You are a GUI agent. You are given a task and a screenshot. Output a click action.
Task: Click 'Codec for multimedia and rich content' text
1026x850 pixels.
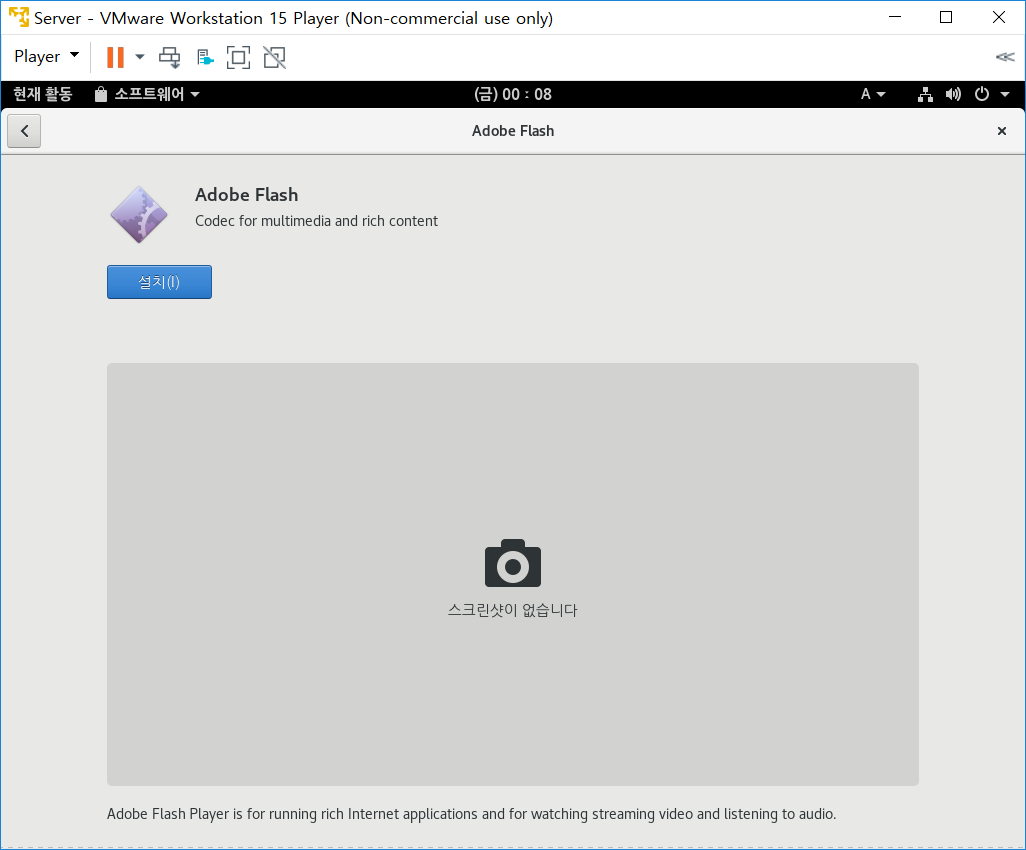coord(317,221)
